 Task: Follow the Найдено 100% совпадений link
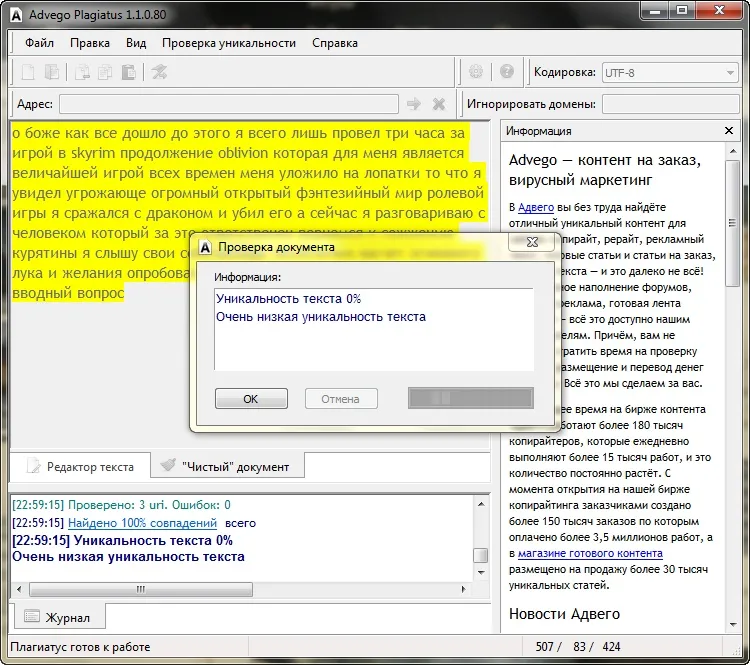tap(142, 523)
